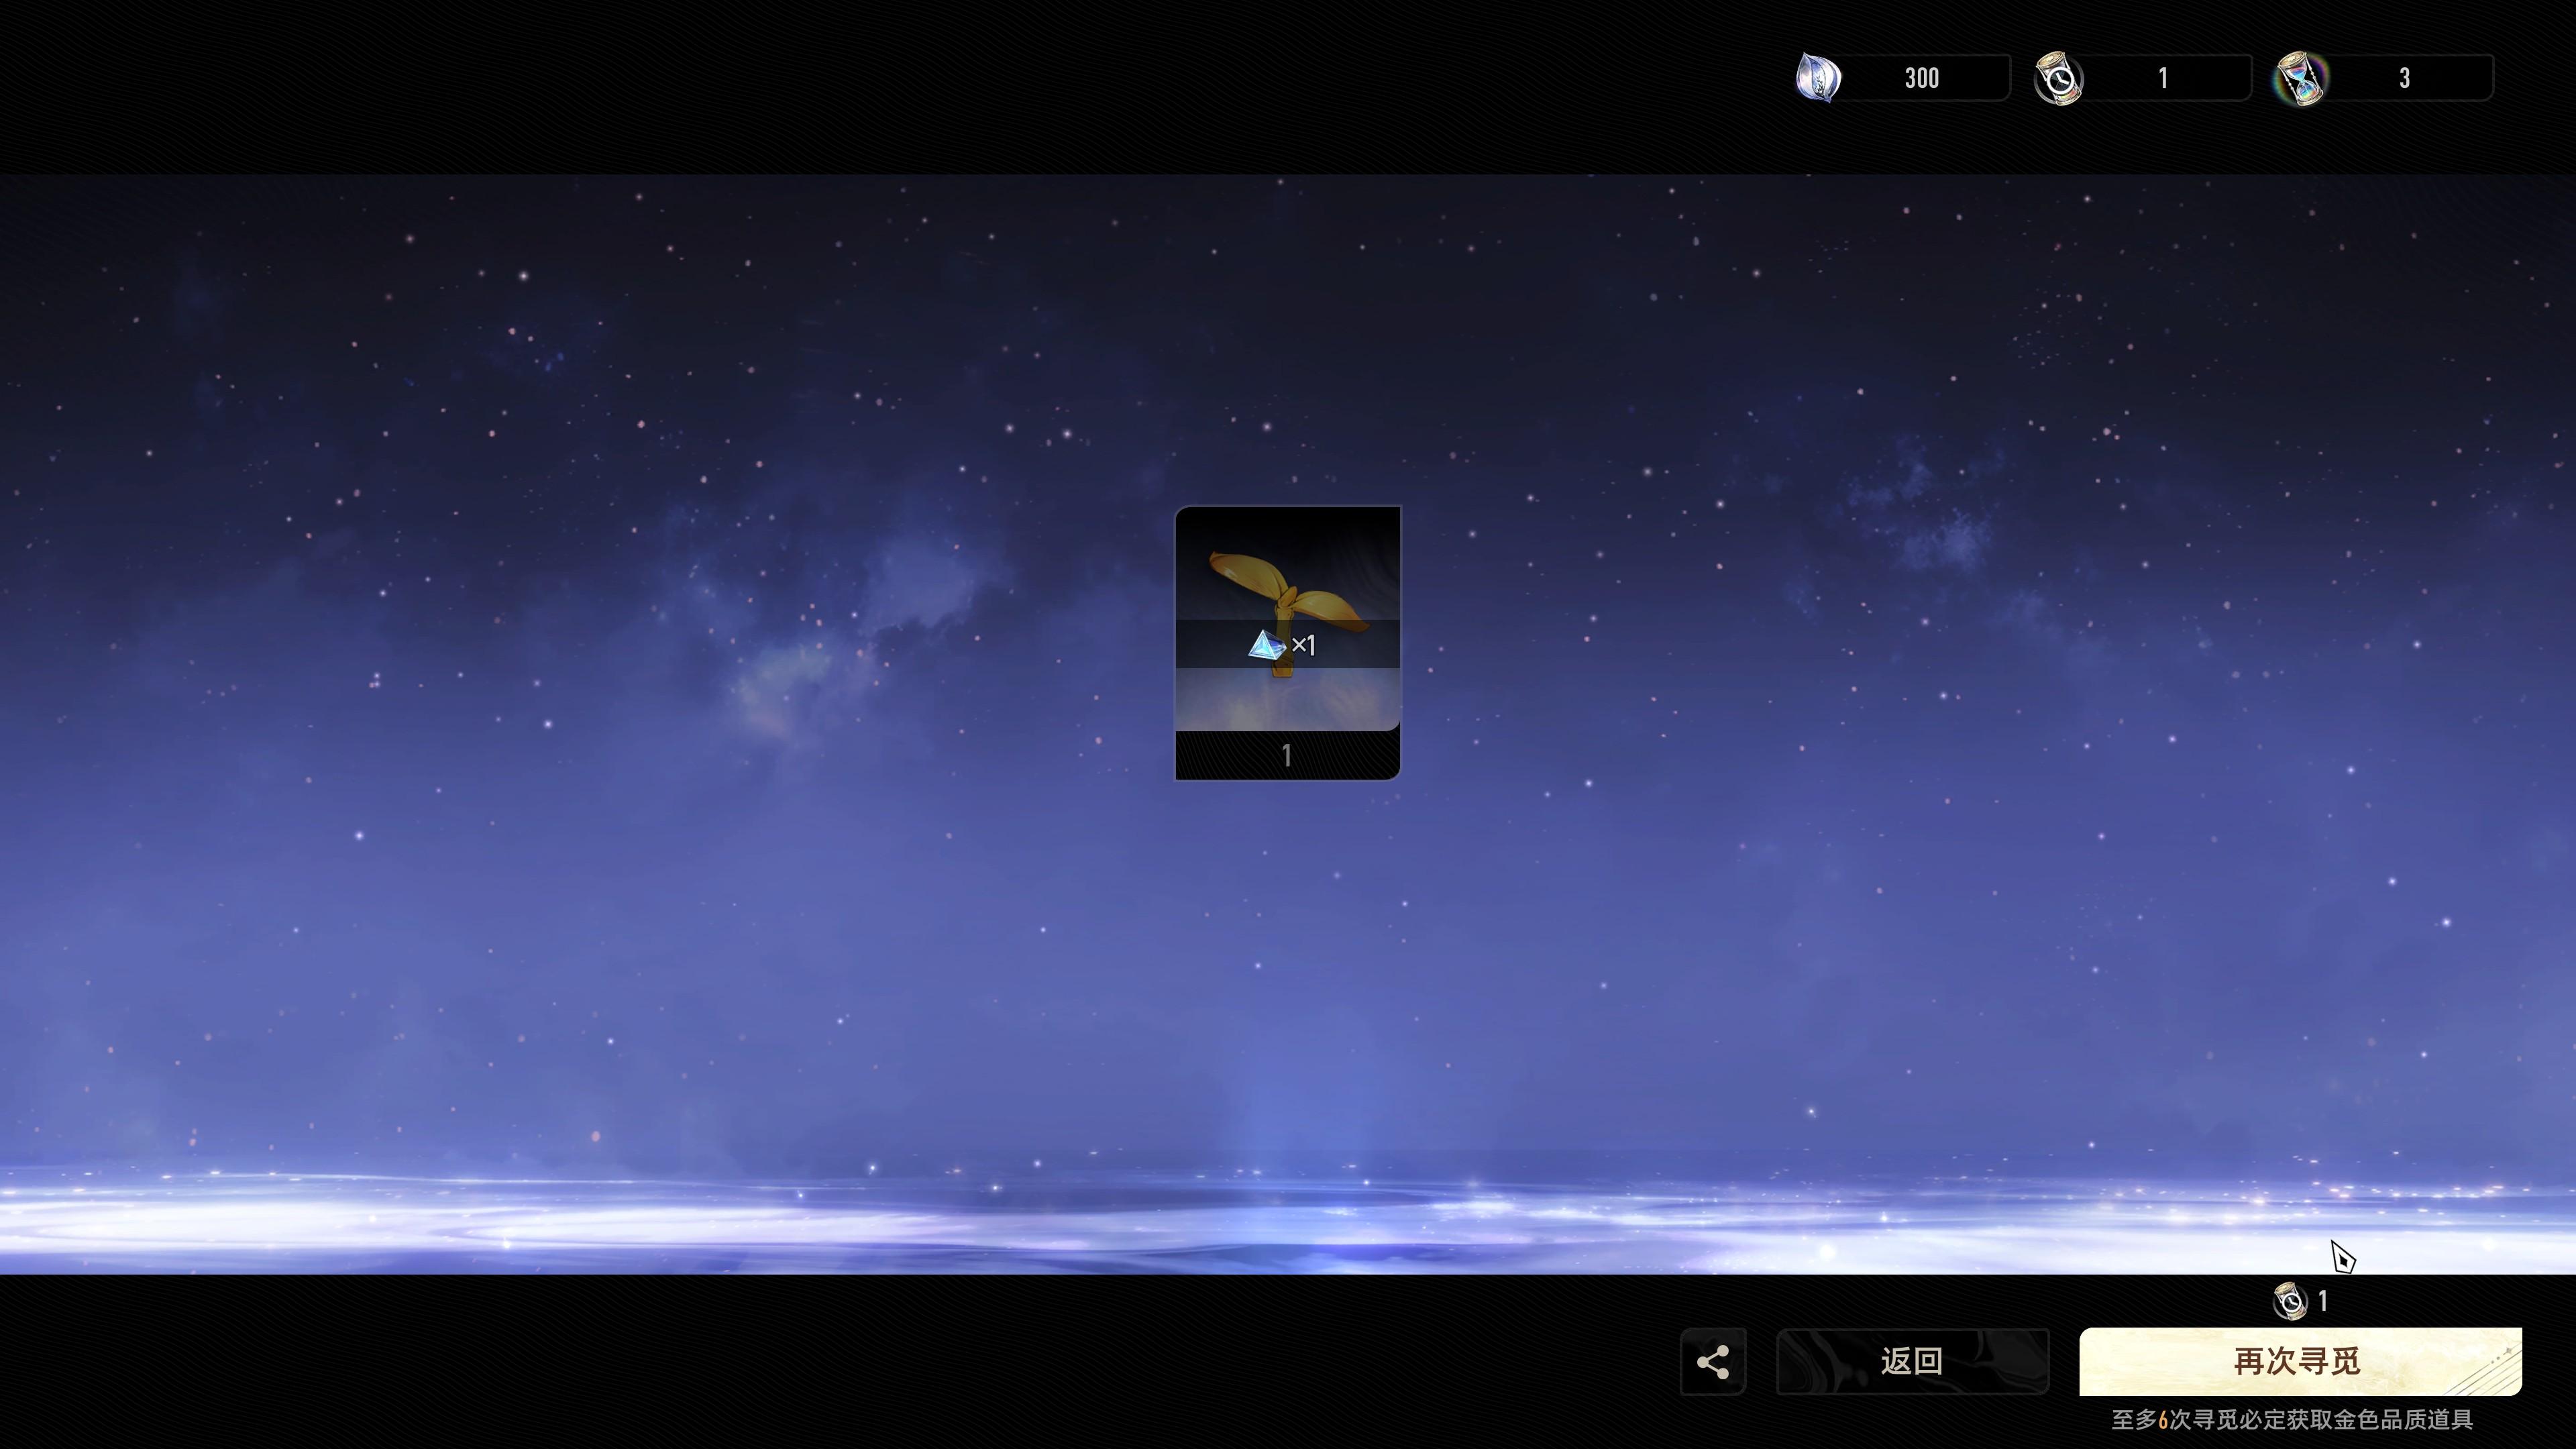Image resolution: width=2576 pixels, height=1449 pixels.
Task: Click the cost number 1 above 再次寻觅
Action: coord(2323,1301)
